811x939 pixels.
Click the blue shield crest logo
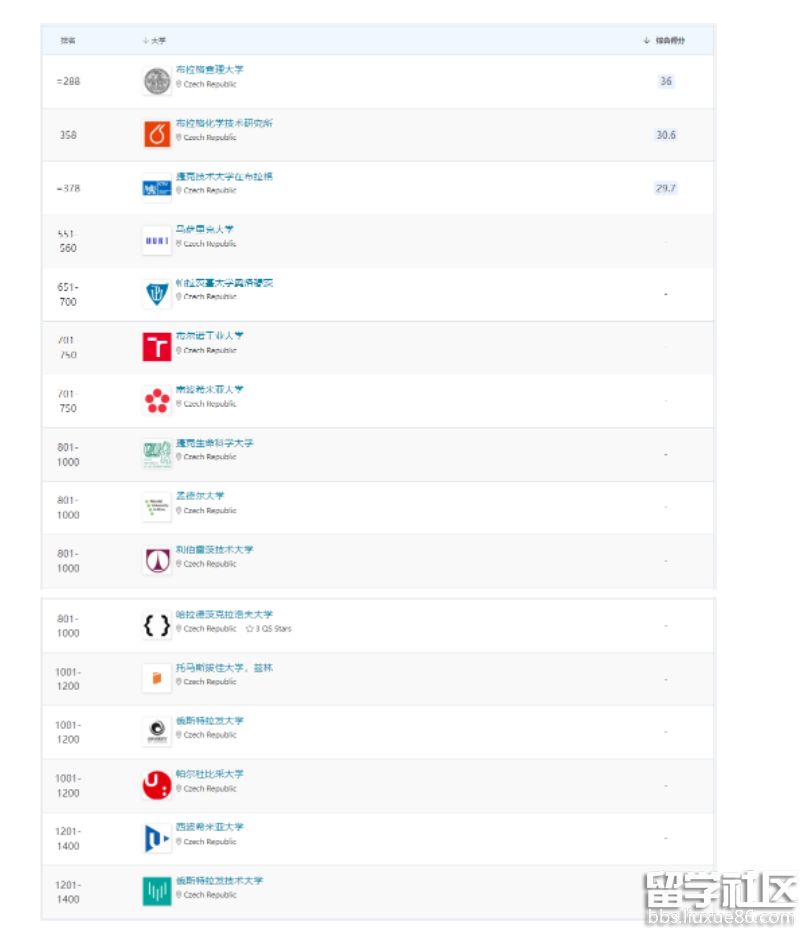157,294
